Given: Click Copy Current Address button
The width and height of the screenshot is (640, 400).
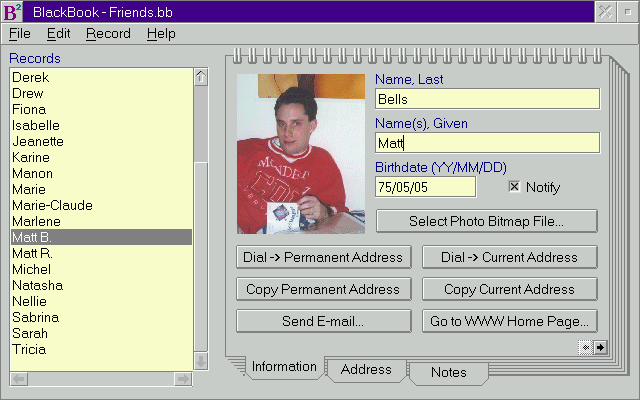Looking at the screenshot, I should point(509,289).
